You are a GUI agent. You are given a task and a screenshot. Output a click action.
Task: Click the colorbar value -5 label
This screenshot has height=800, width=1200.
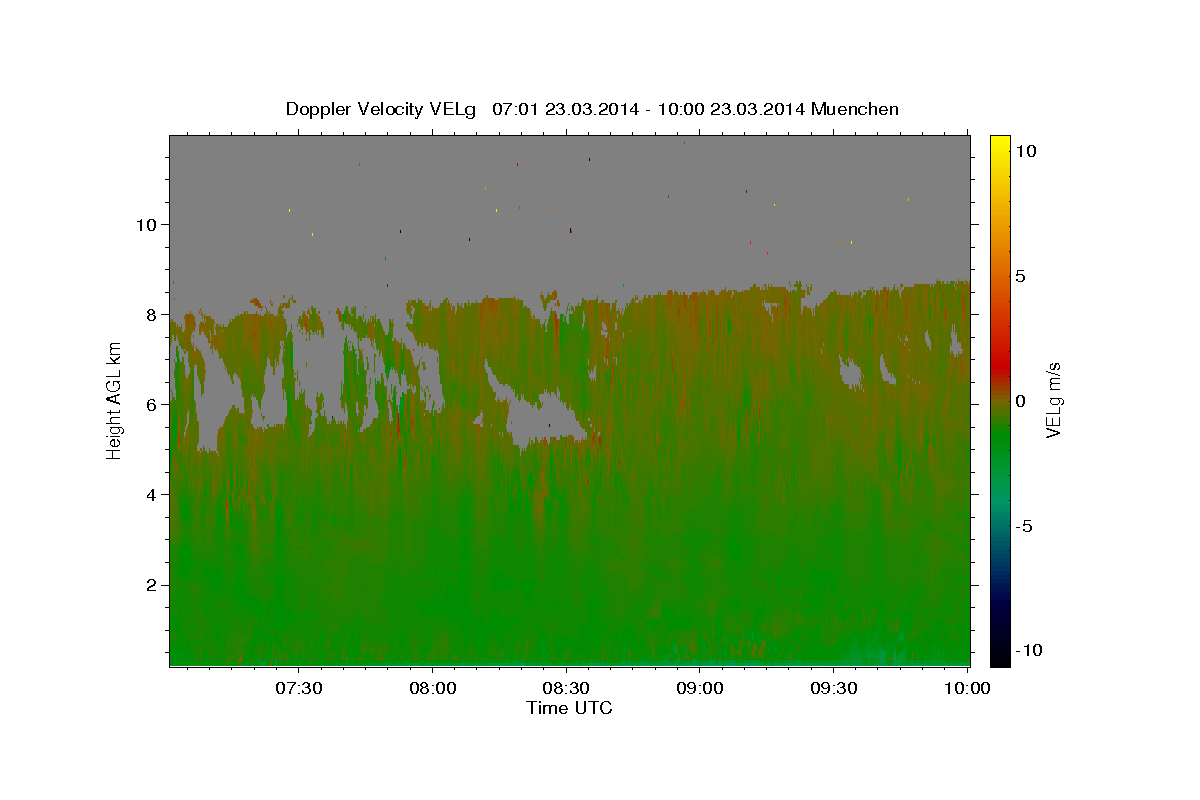(x=1024, y=526)
